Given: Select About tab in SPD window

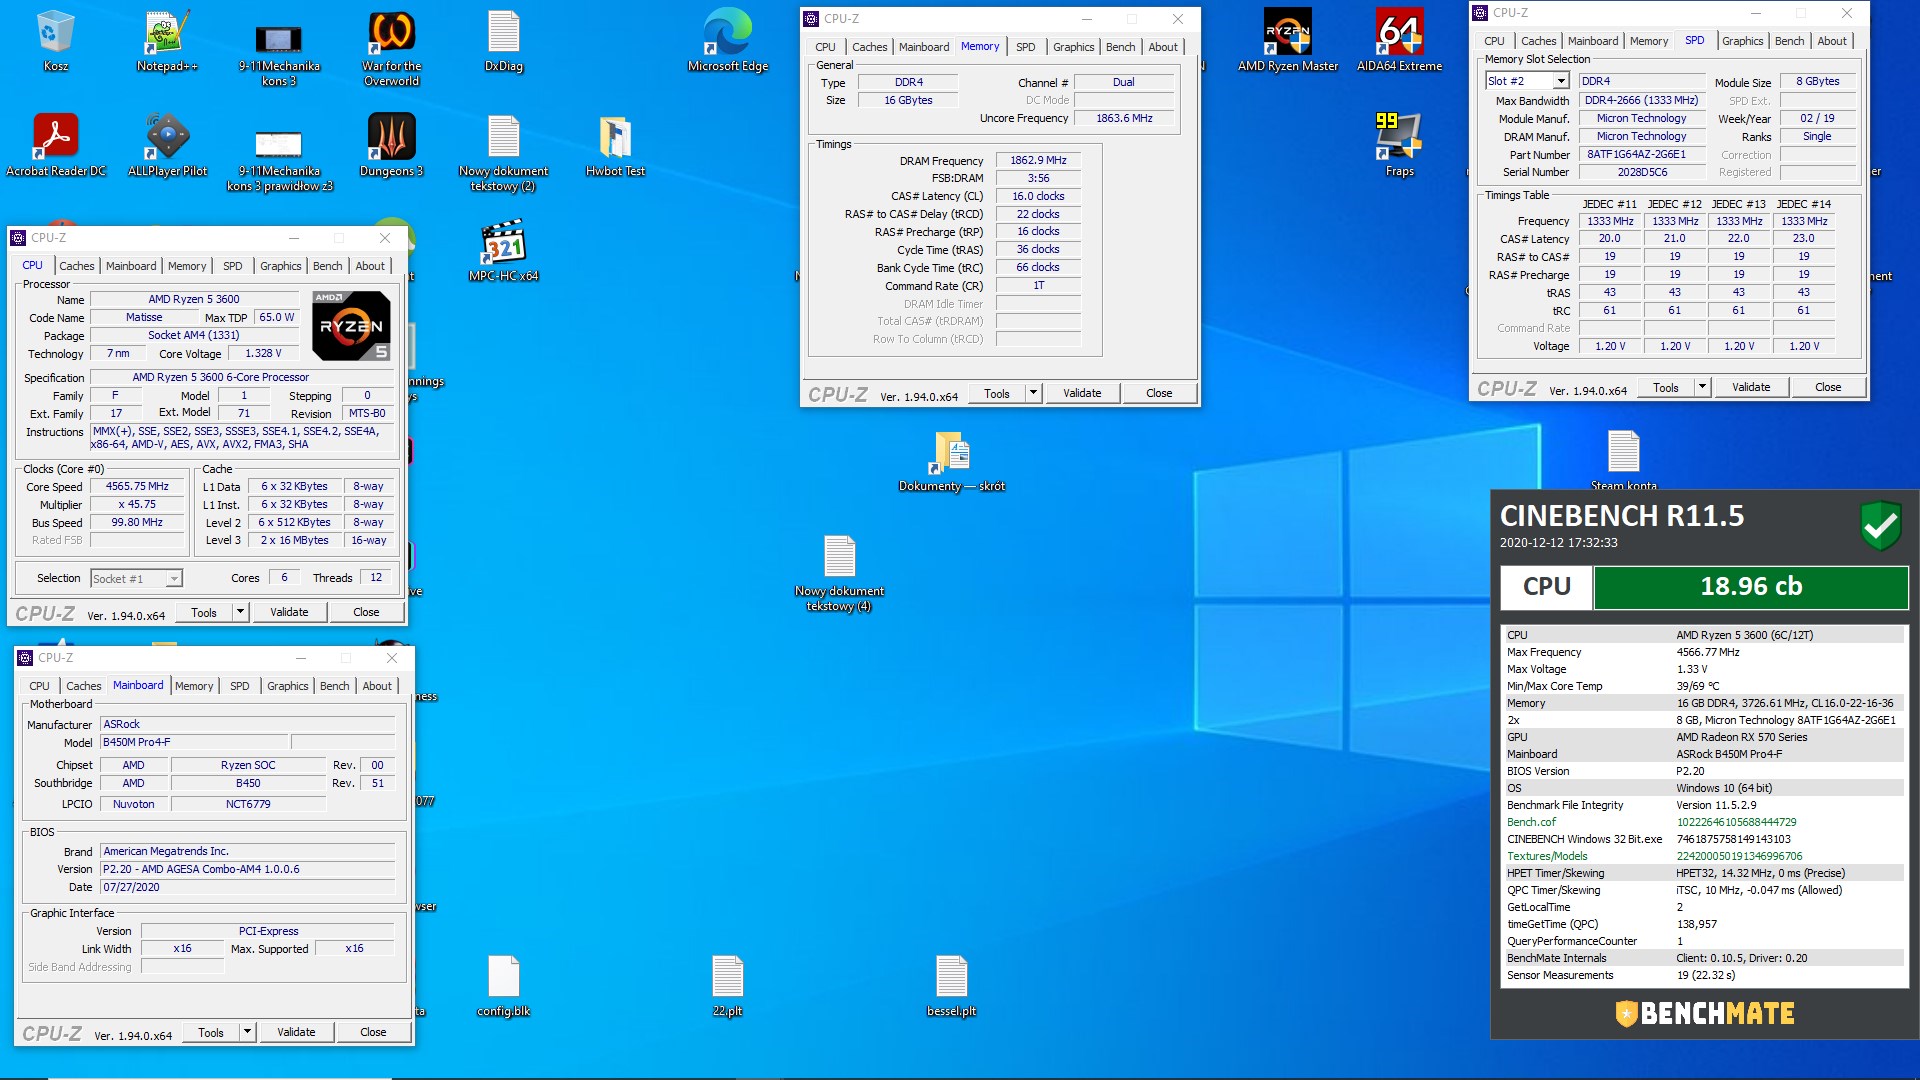Looking at the screenshot, I should click(1832, 41).
